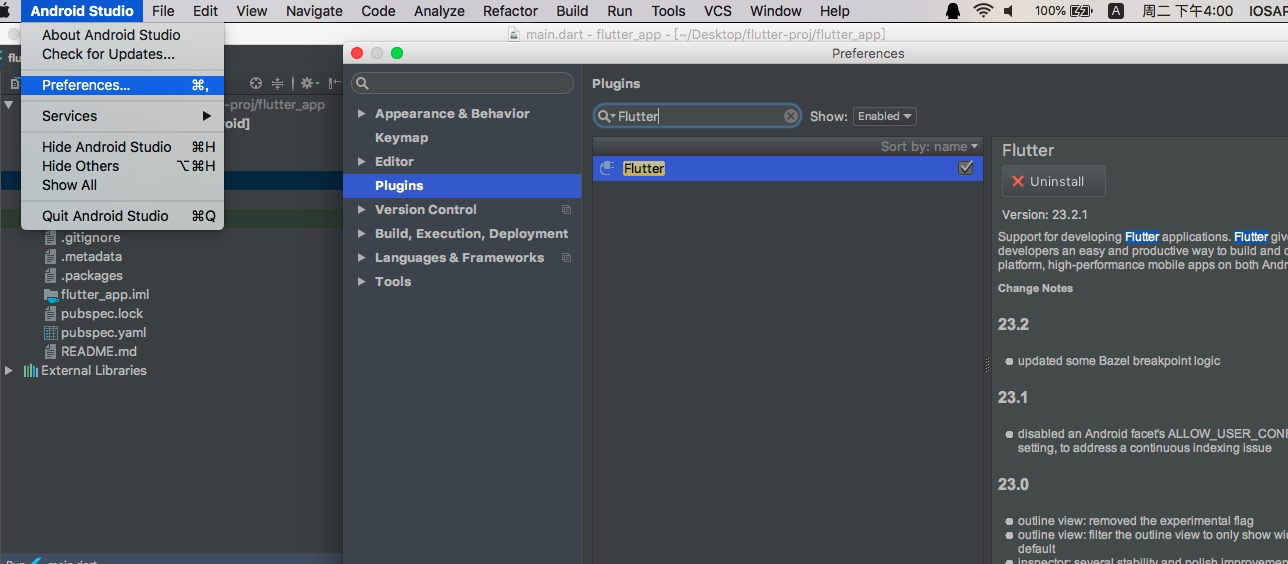1288x564 pixels.
Task: Select Check for Updates…
Action: (122, 54)
